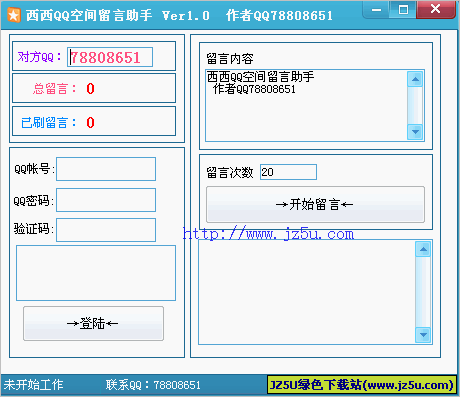This screenshot has height=397, width=460.
Task: Click the QQ密码: label
Action: pyautogui.click(x=34, y=201)
